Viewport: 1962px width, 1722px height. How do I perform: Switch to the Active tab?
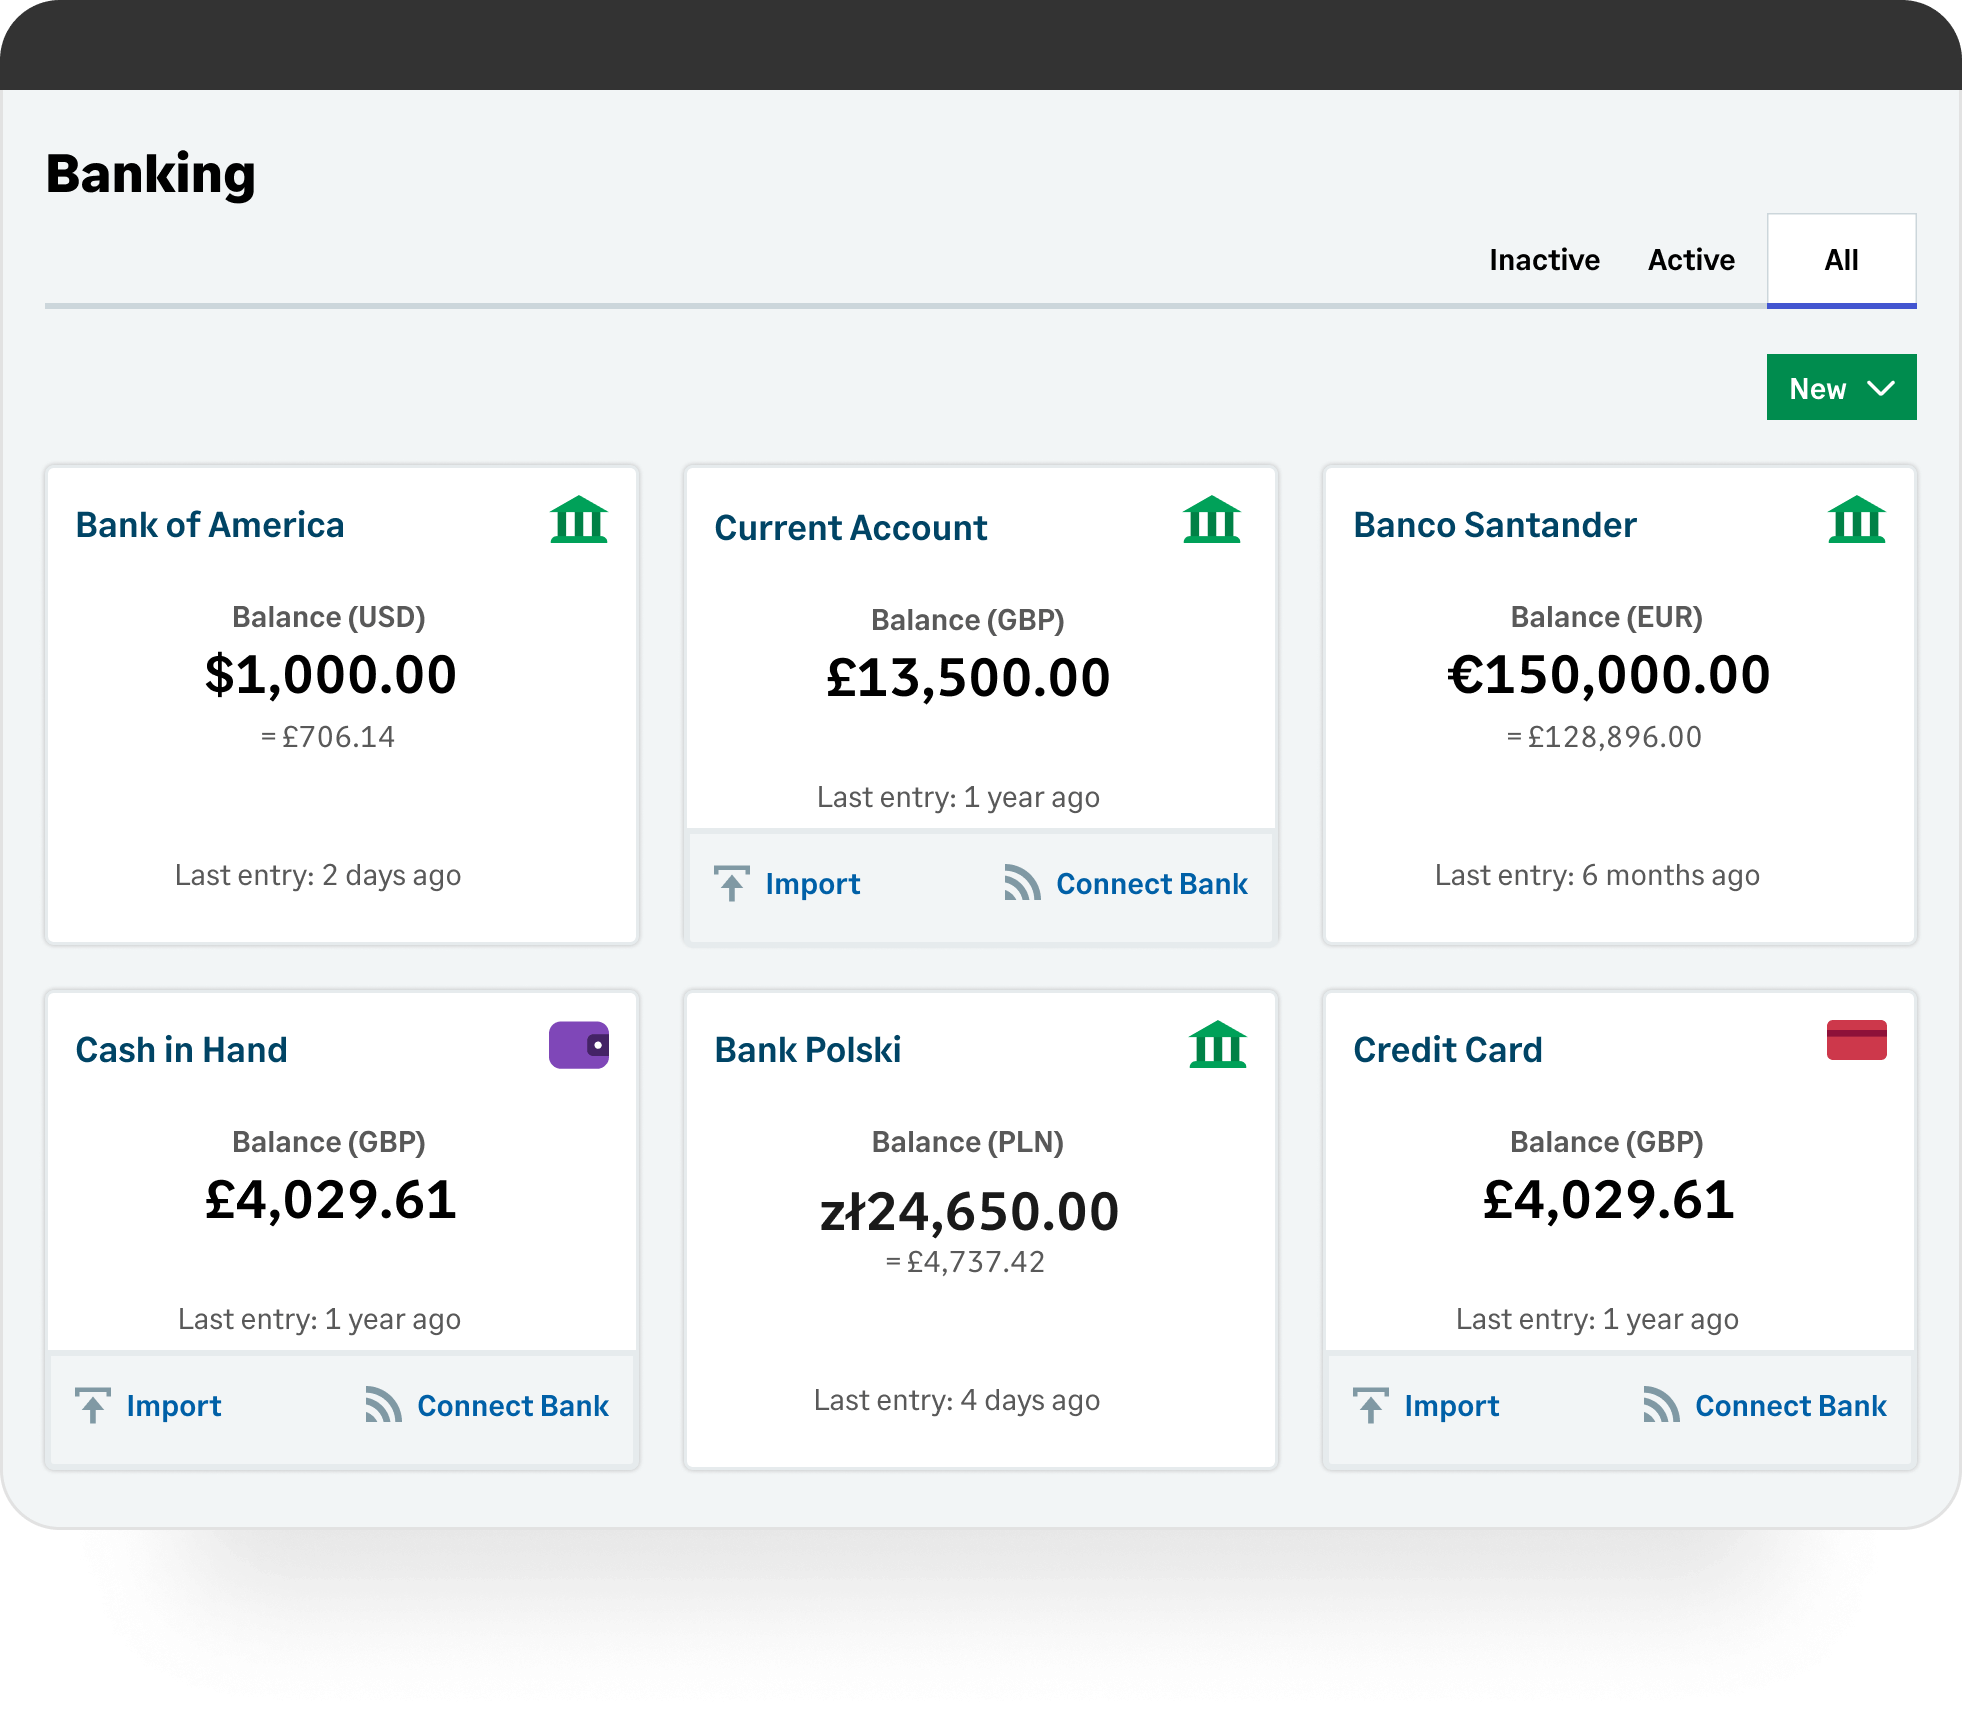(1691, 260)
